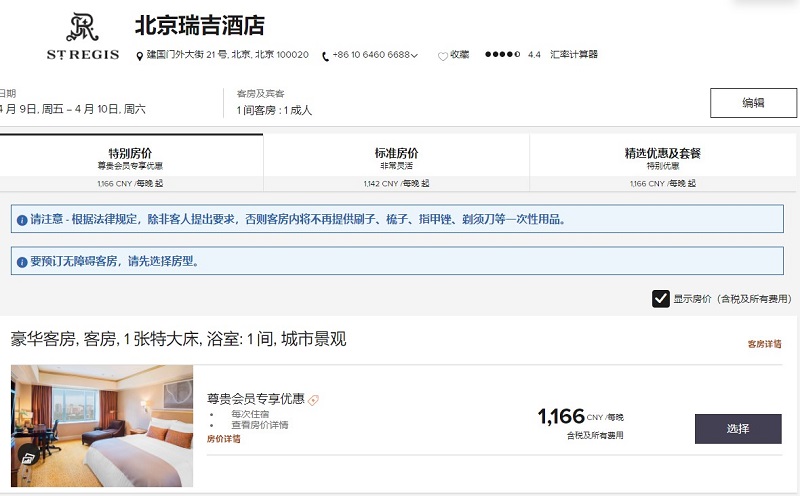Expand the phone number dropdown chevron
Screen dimensions: 800x496
(x=414, y=55)
